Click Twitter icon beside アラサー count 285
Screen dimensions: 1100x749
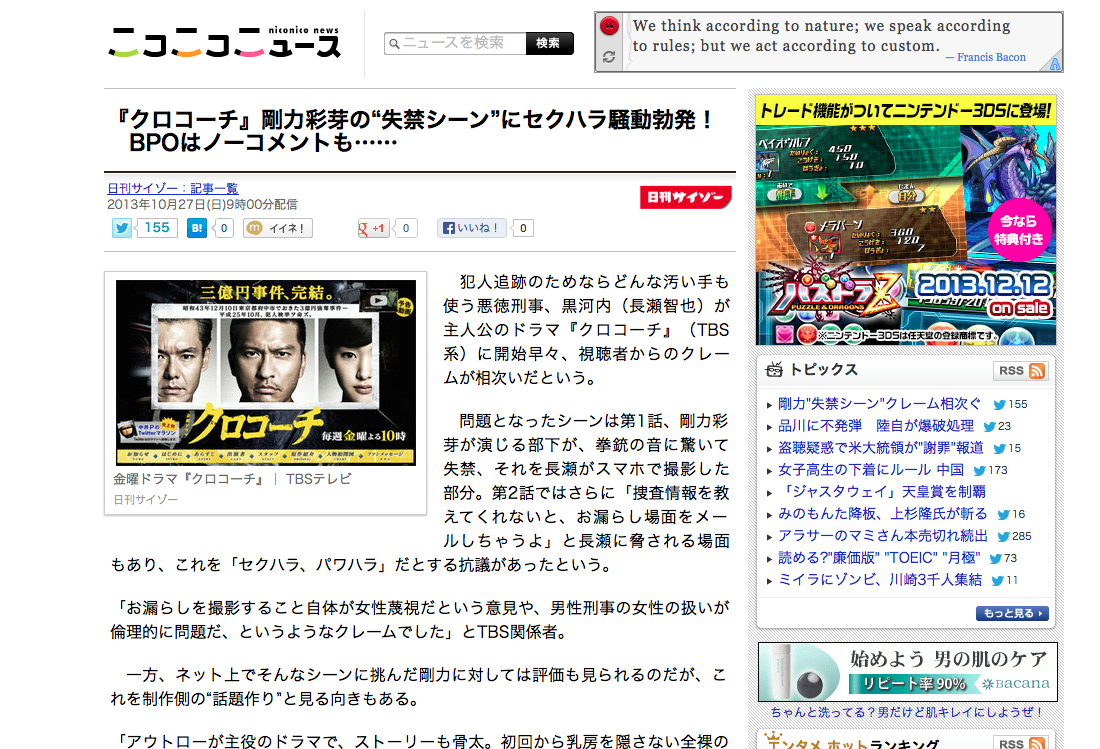(x=1004, y=537)
